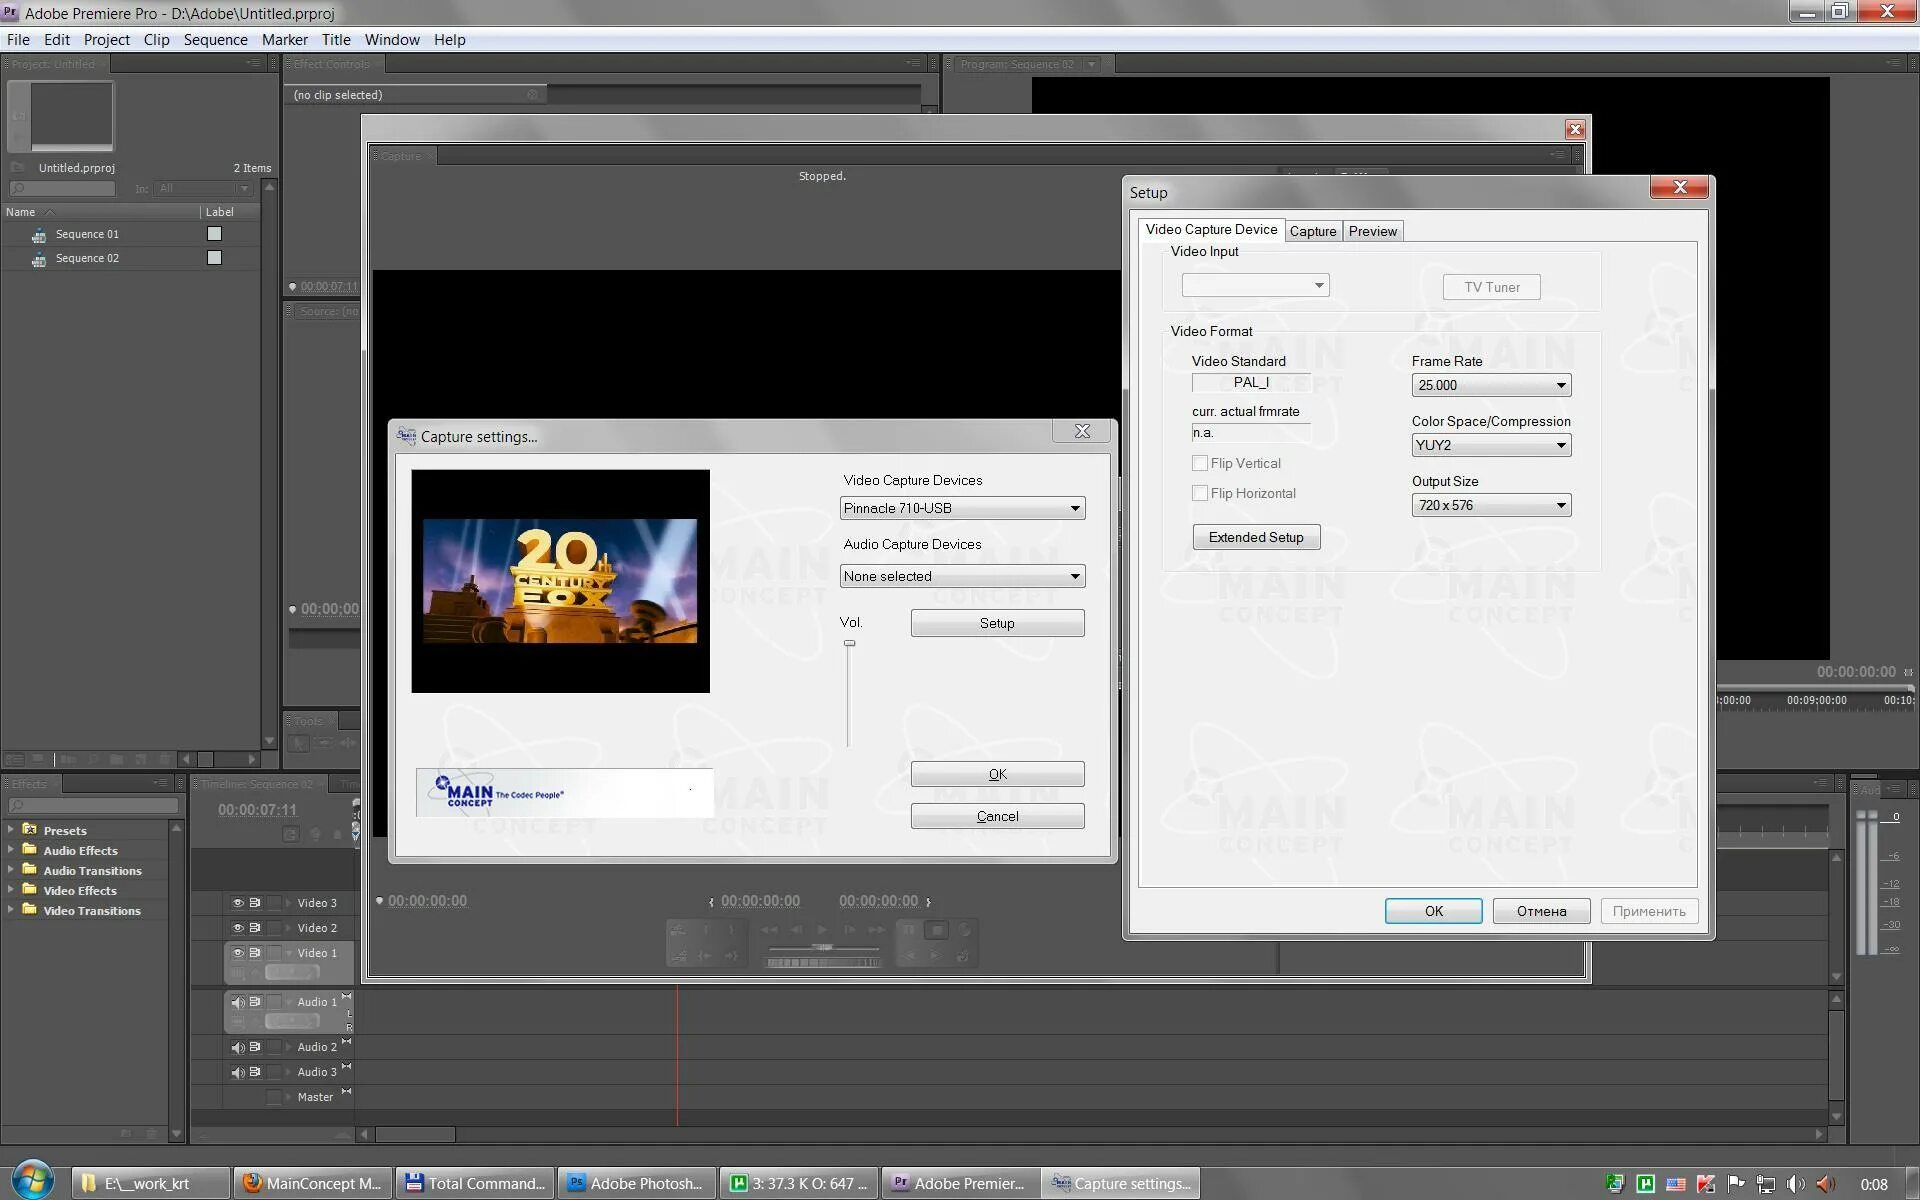Viewport: 1920px width, 1200px height.
Task: Enable the Flip Vertical checkbox
Action: (x=1200, y=463)
